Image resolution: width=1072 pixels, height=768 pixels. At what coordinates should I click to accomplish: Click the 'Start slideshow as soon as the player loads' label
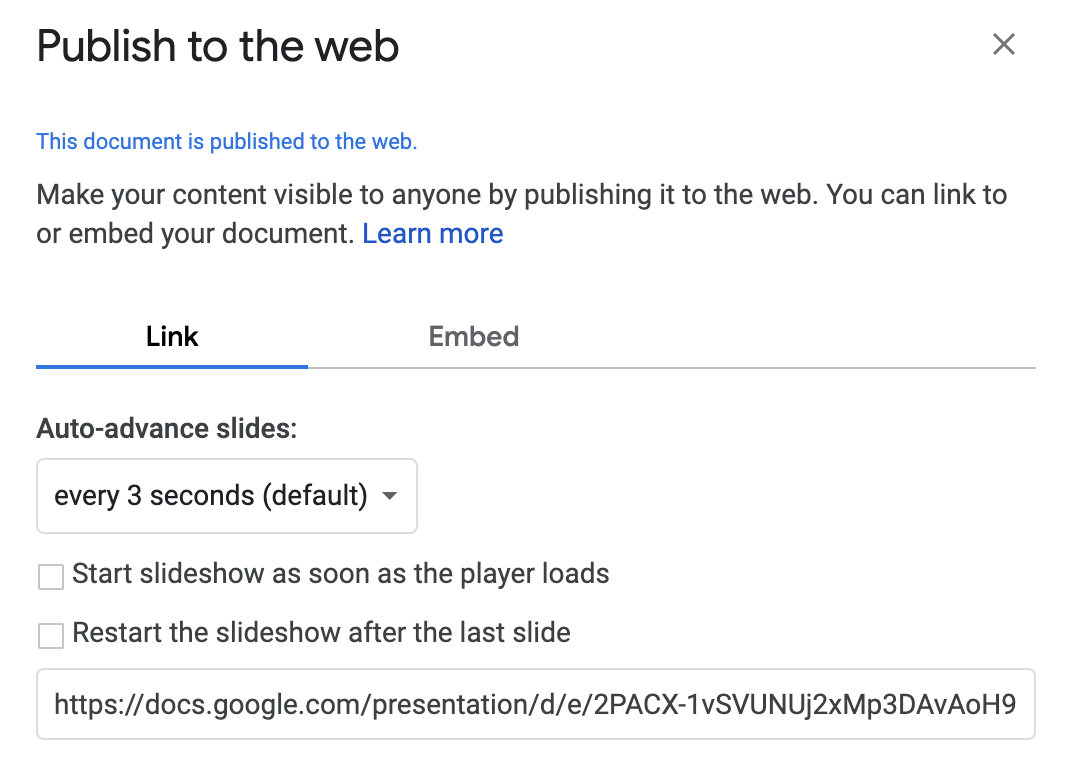click(340, 574)
